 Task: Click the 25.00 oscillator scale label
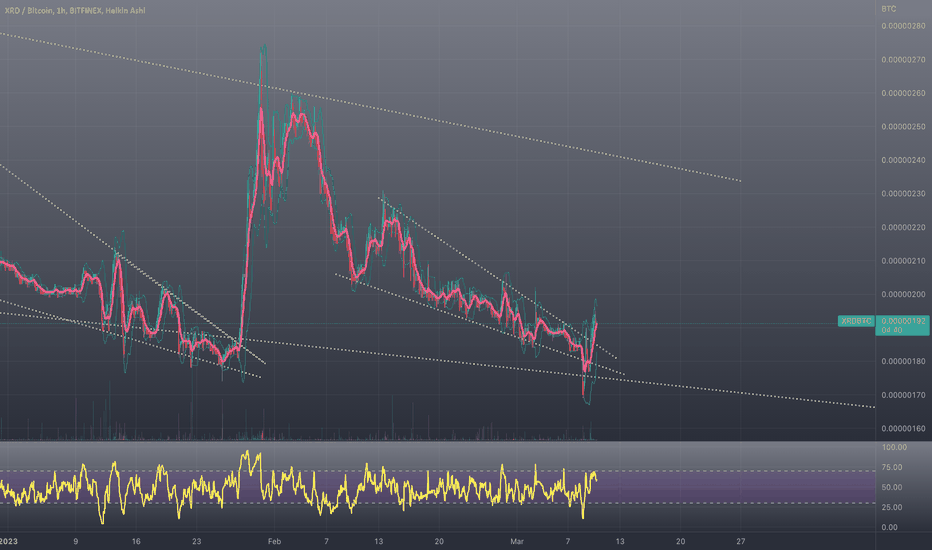[892, 507]
